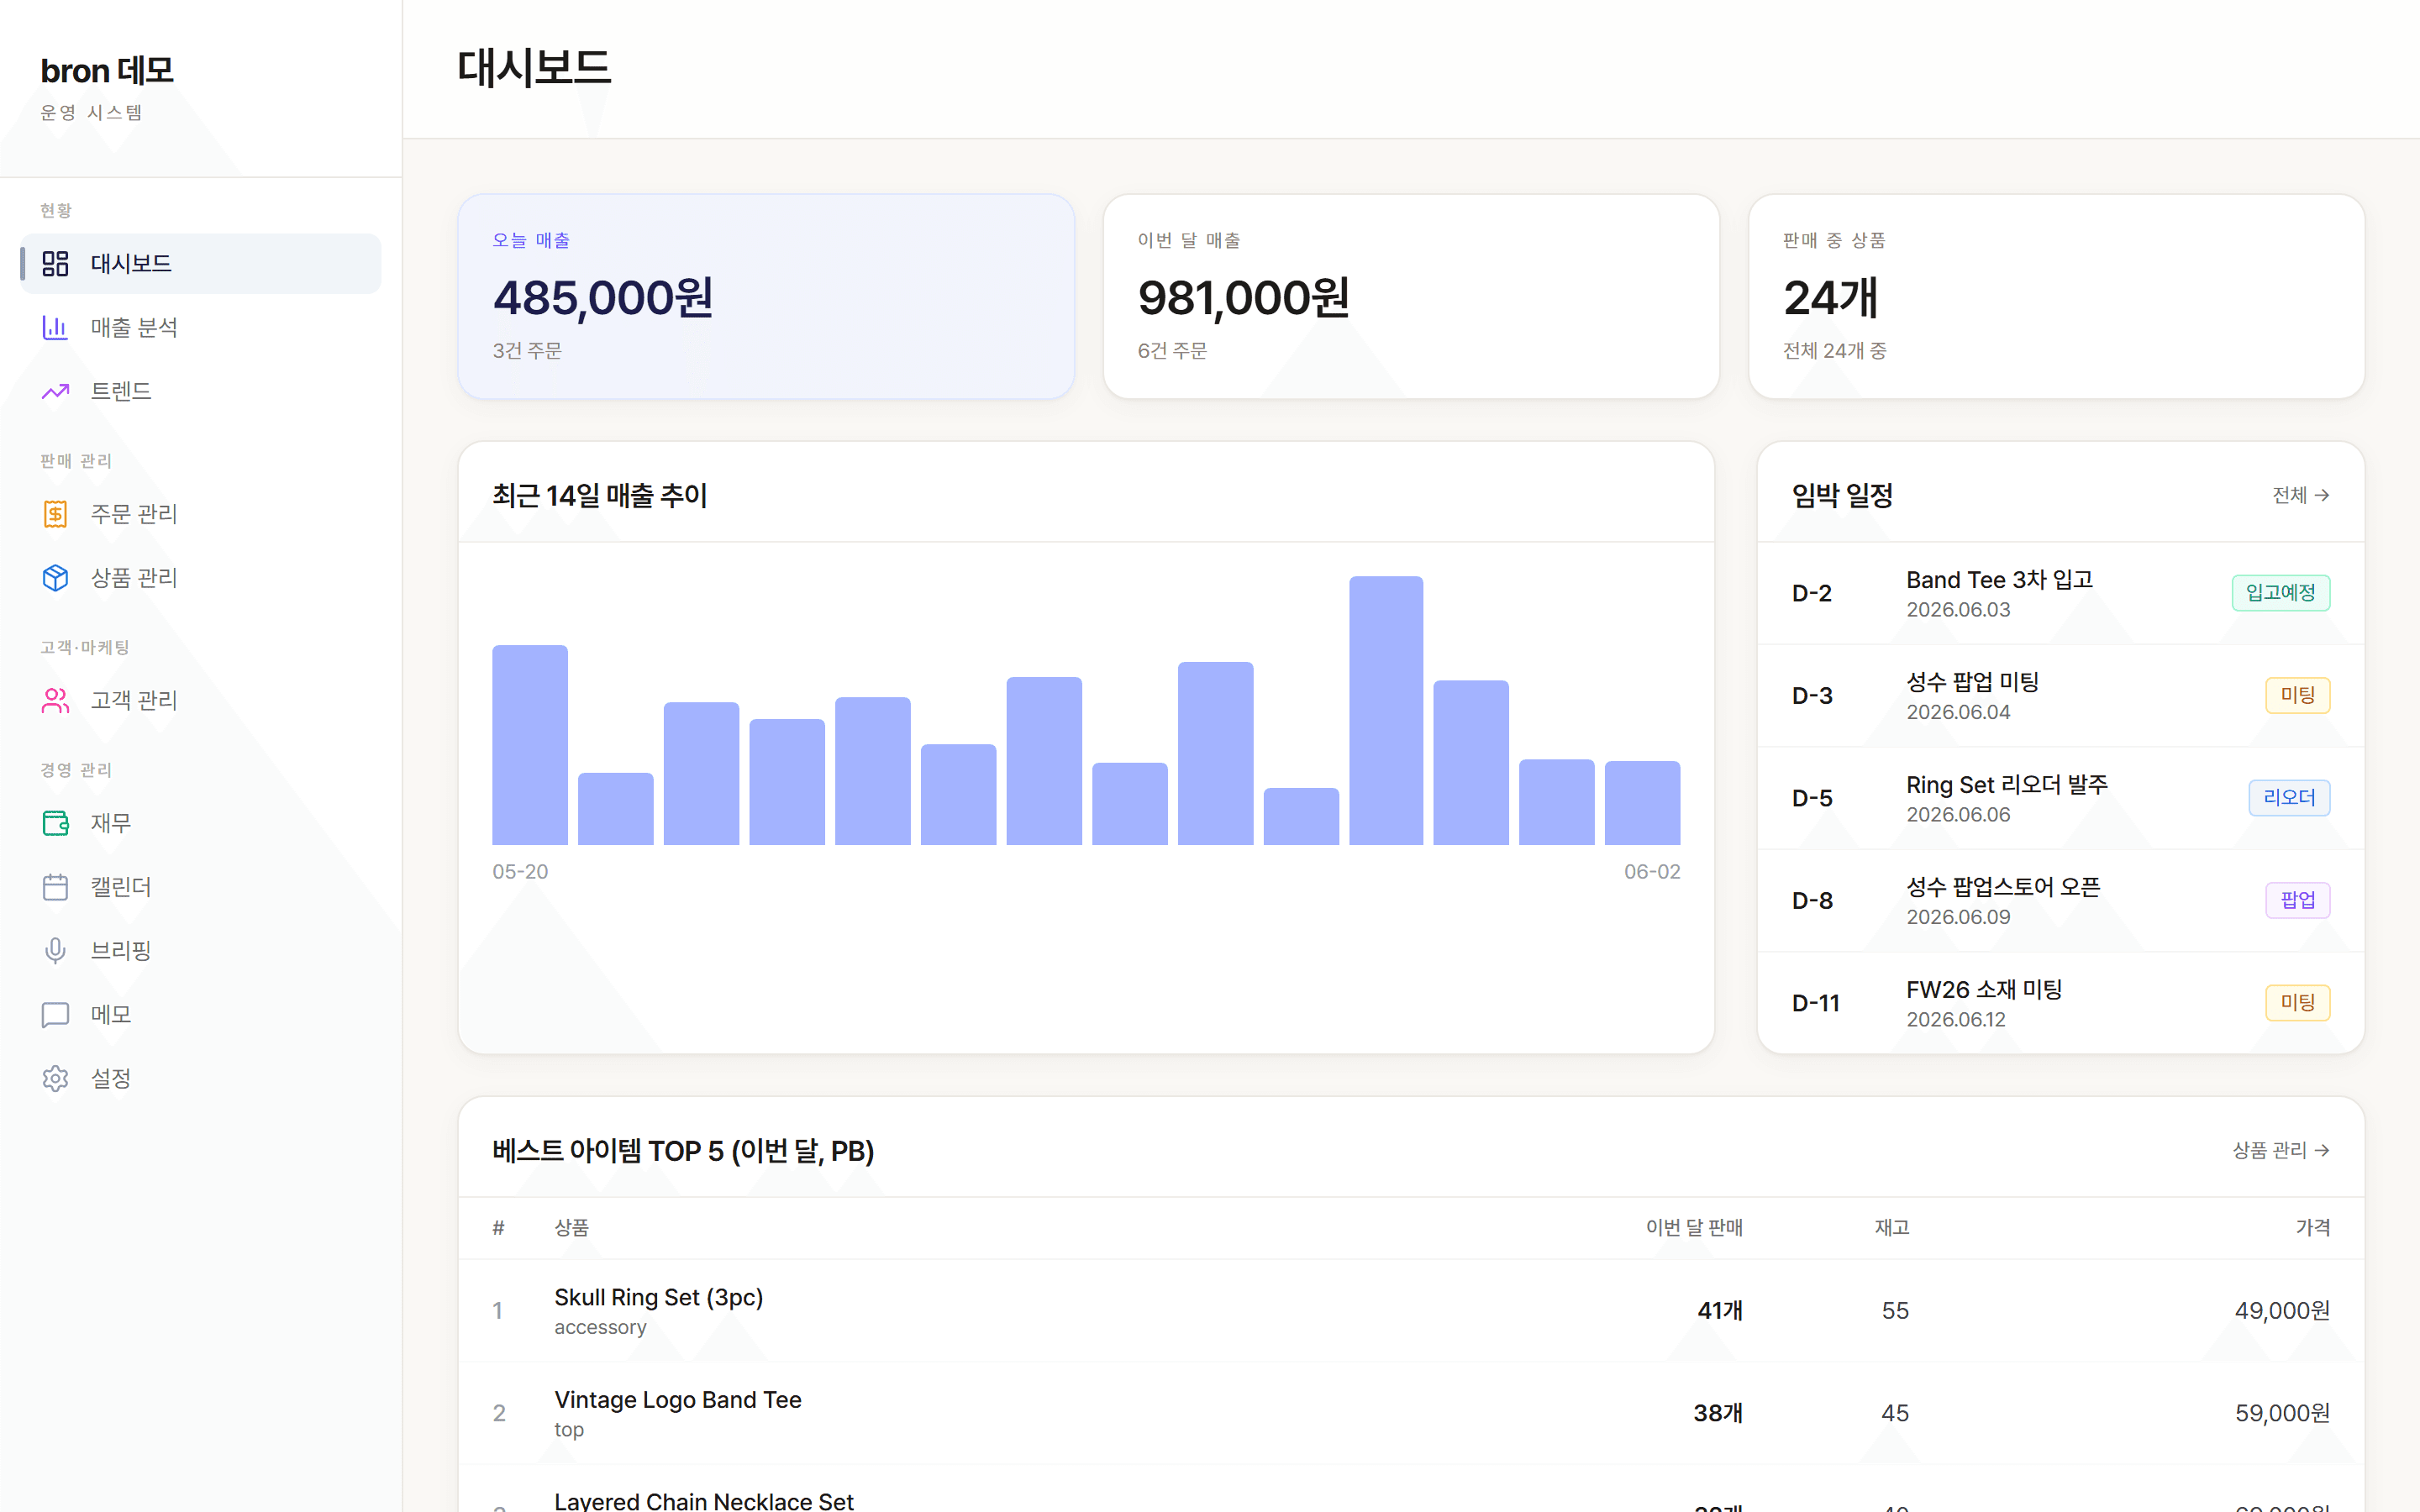This screenshot has width=2420, height=1512.
Task: Click 상품 관리 → link above table
Action: tap(2281, 1150)
